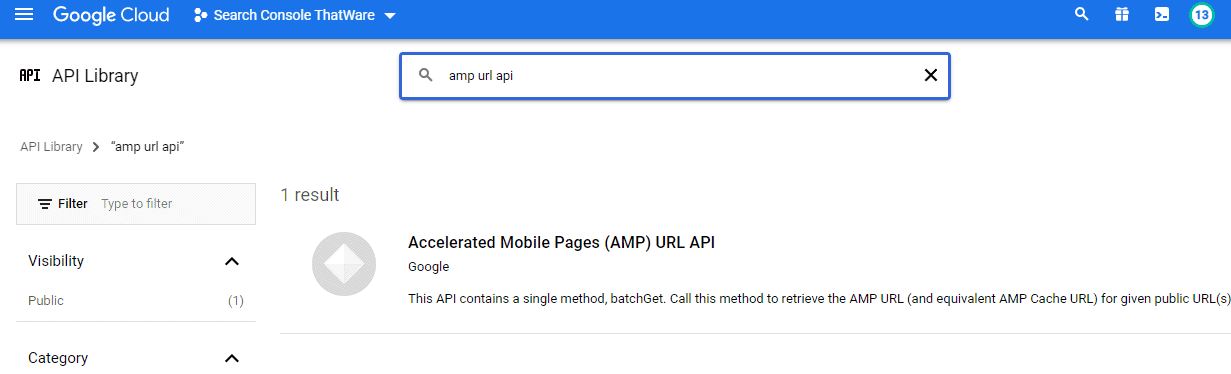Screen dimensions: 1231x374
Task: Click the Filter icon
Action: [45, 204]
